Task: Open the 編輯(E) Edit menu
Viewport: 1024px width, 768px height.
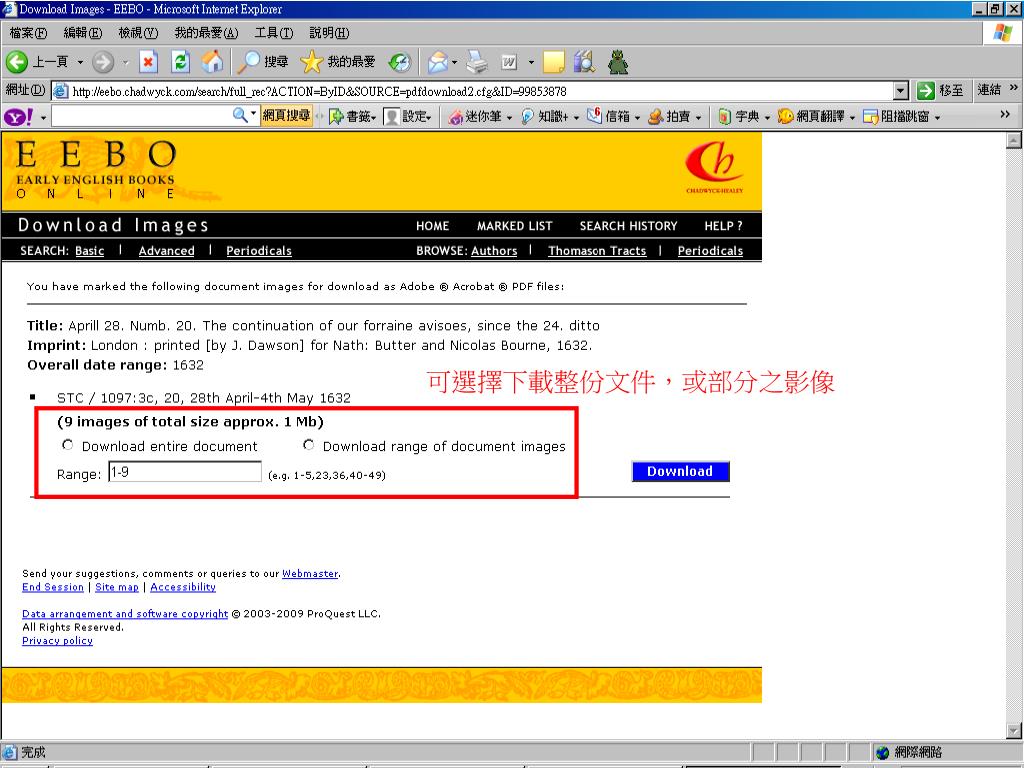Action: (83, 33)
